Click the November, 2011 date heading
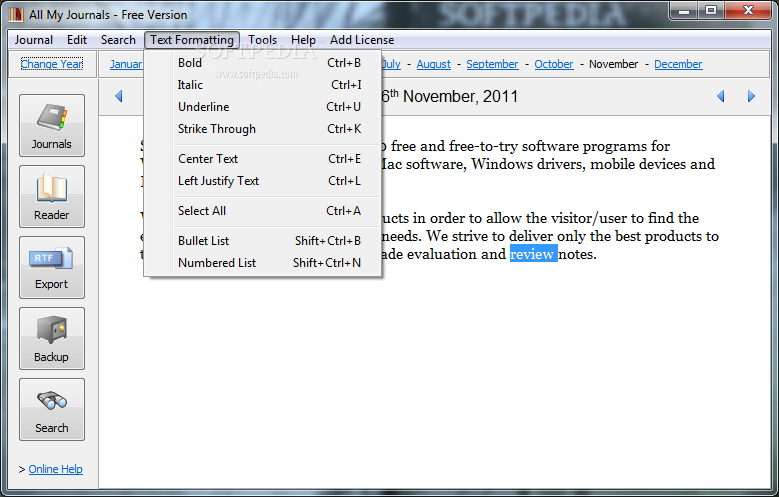 point(450,96)
